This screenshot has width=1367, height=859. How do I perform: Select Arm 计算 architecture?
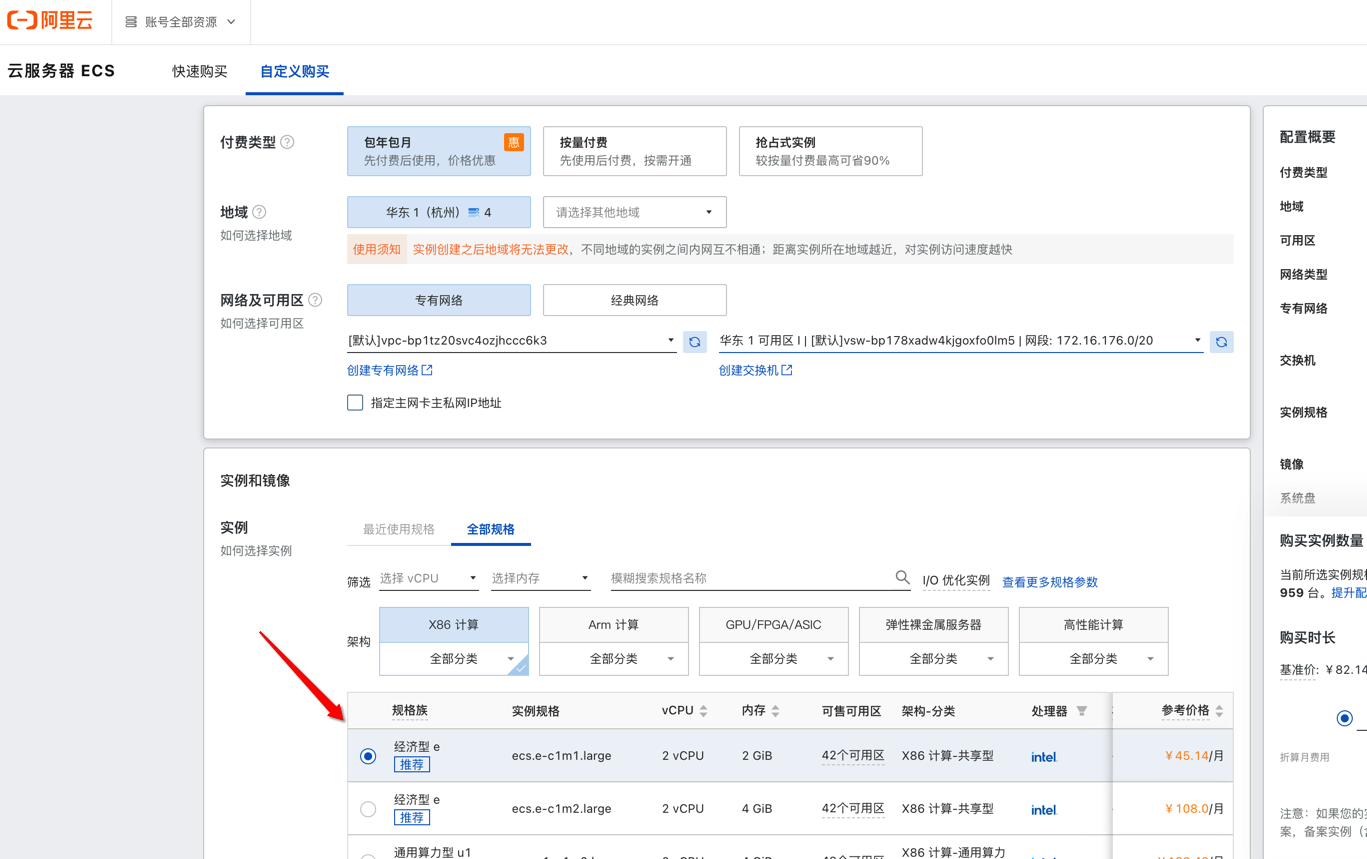(614, 624)
